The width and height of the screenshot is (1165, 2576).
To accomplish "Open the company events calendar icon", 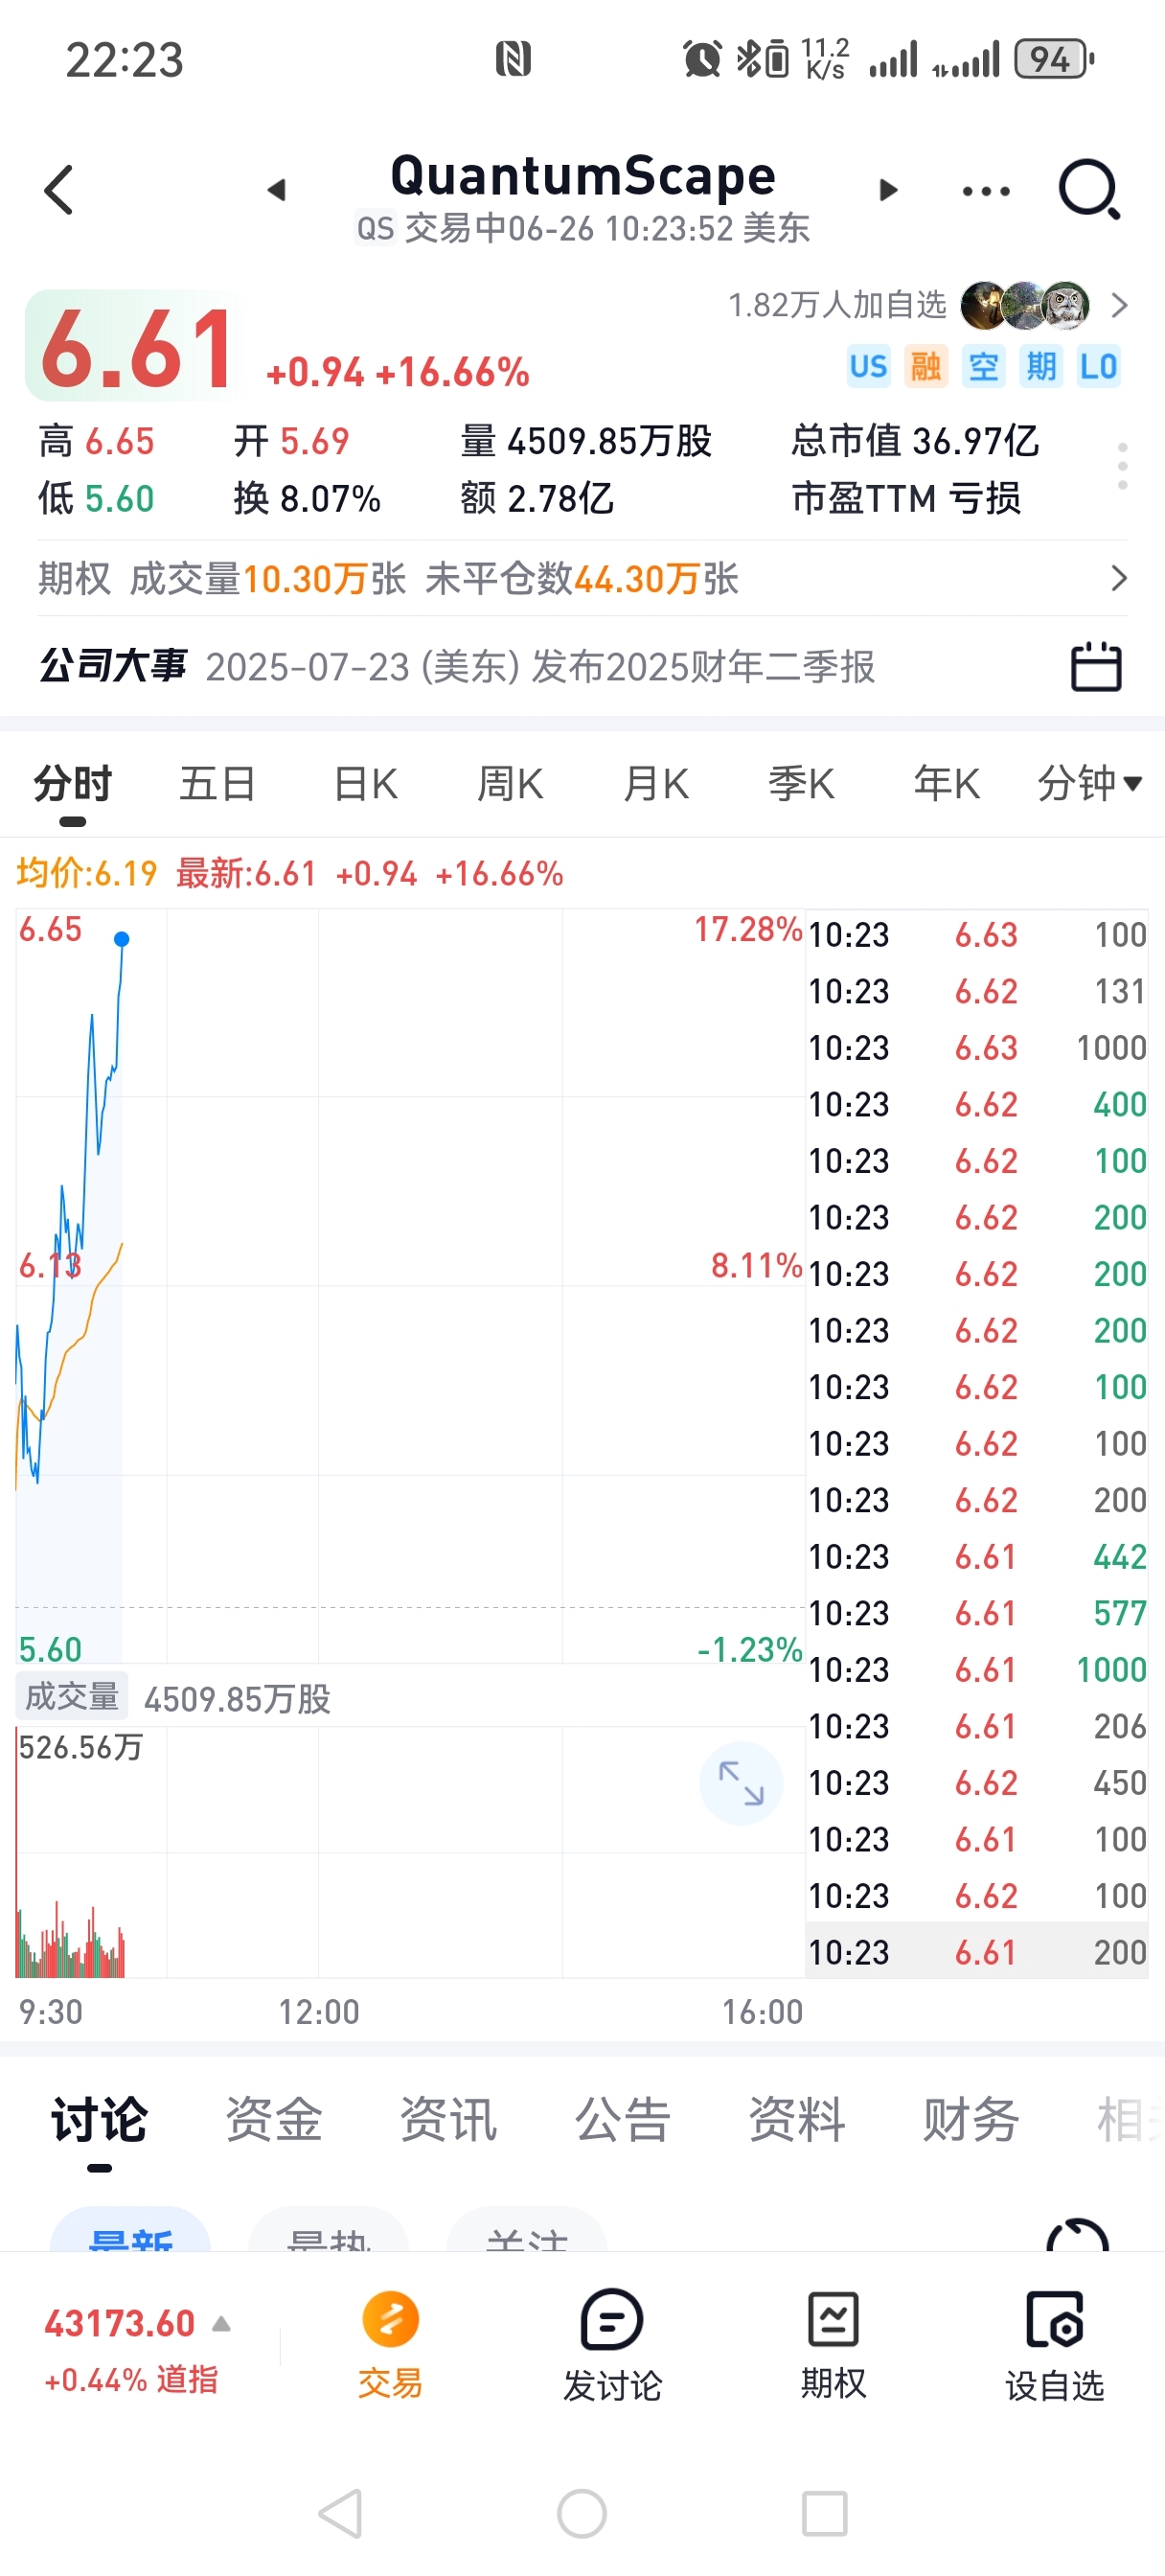I will [x=1095, y=666].
